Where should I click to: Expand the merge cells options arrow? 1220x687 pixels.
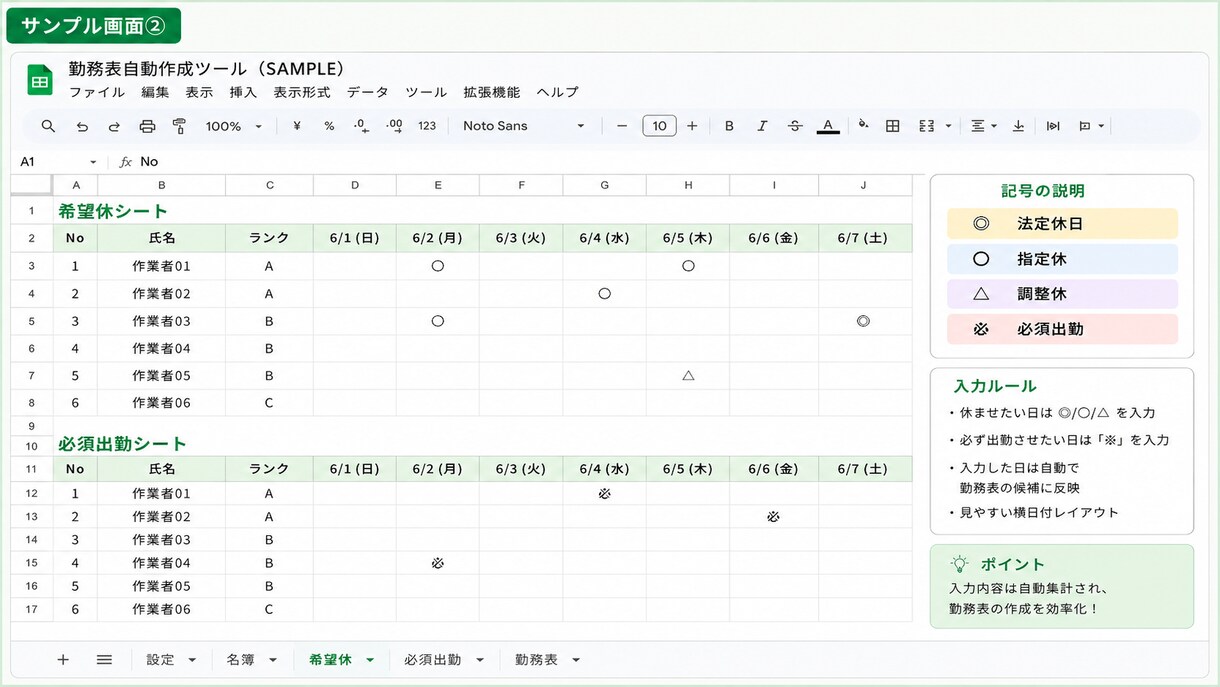pyautogui.click(x=948, y=126)
